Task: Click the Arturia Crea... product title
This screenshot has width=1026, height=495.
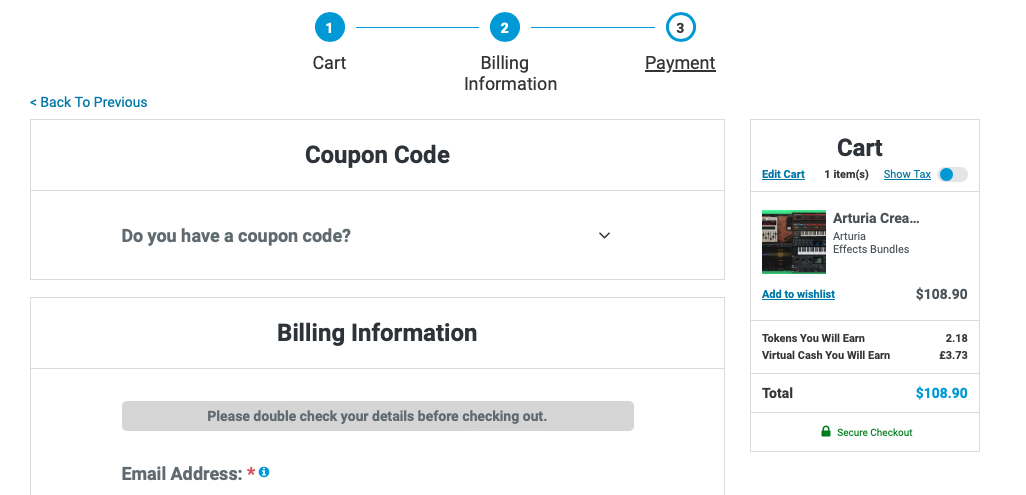Action: [x=876, y=219]
